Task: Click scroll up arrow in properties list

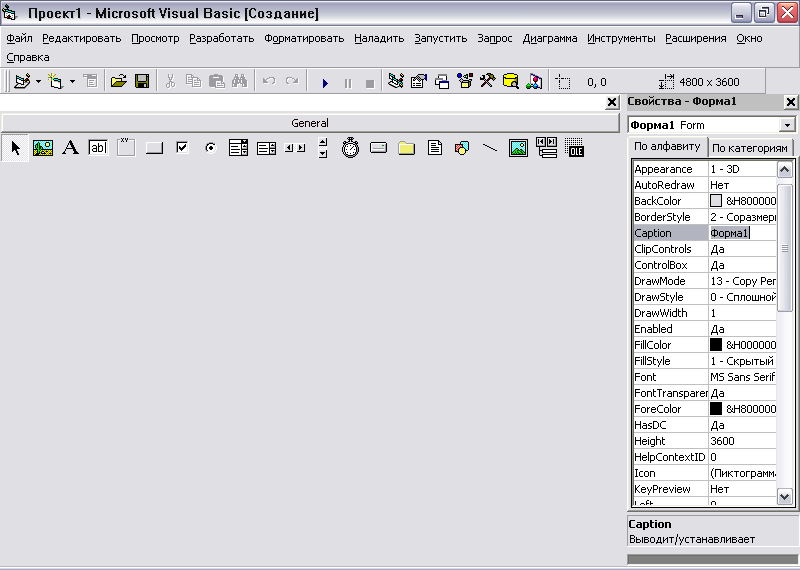Action: [x=784, y=169]
